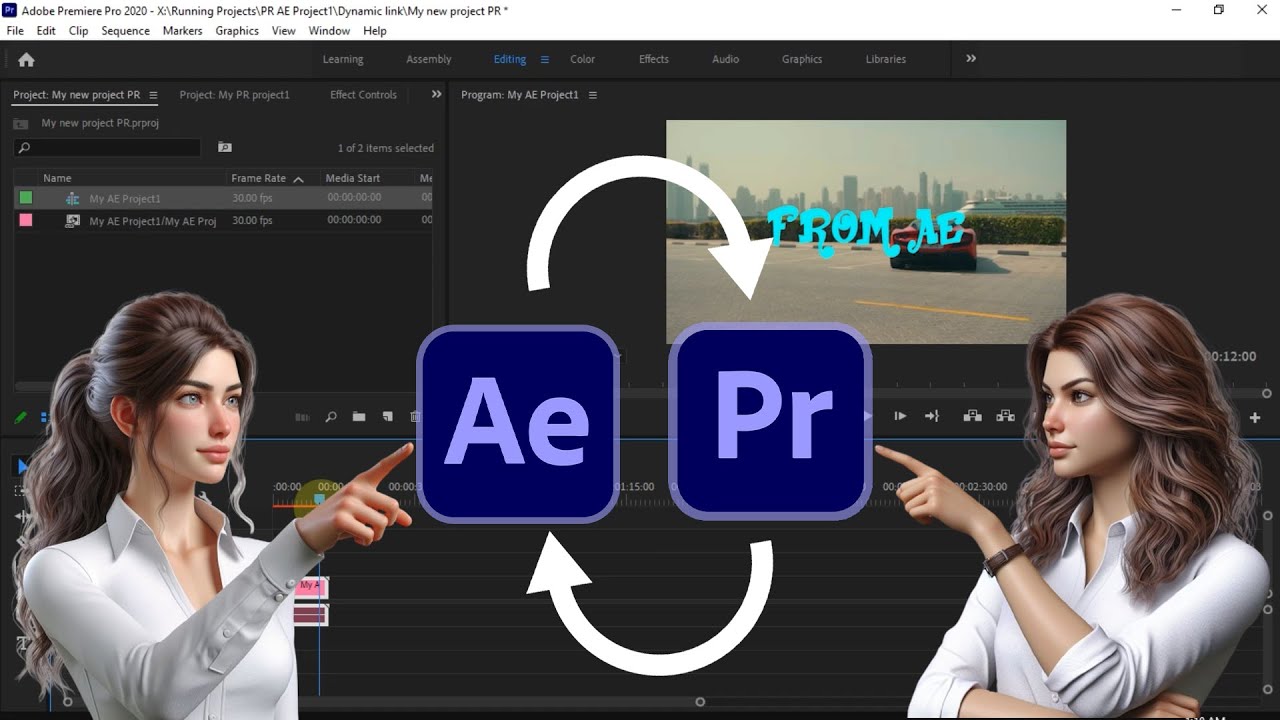Select the My AE Project1/My AE Proj item

point(153,221)
